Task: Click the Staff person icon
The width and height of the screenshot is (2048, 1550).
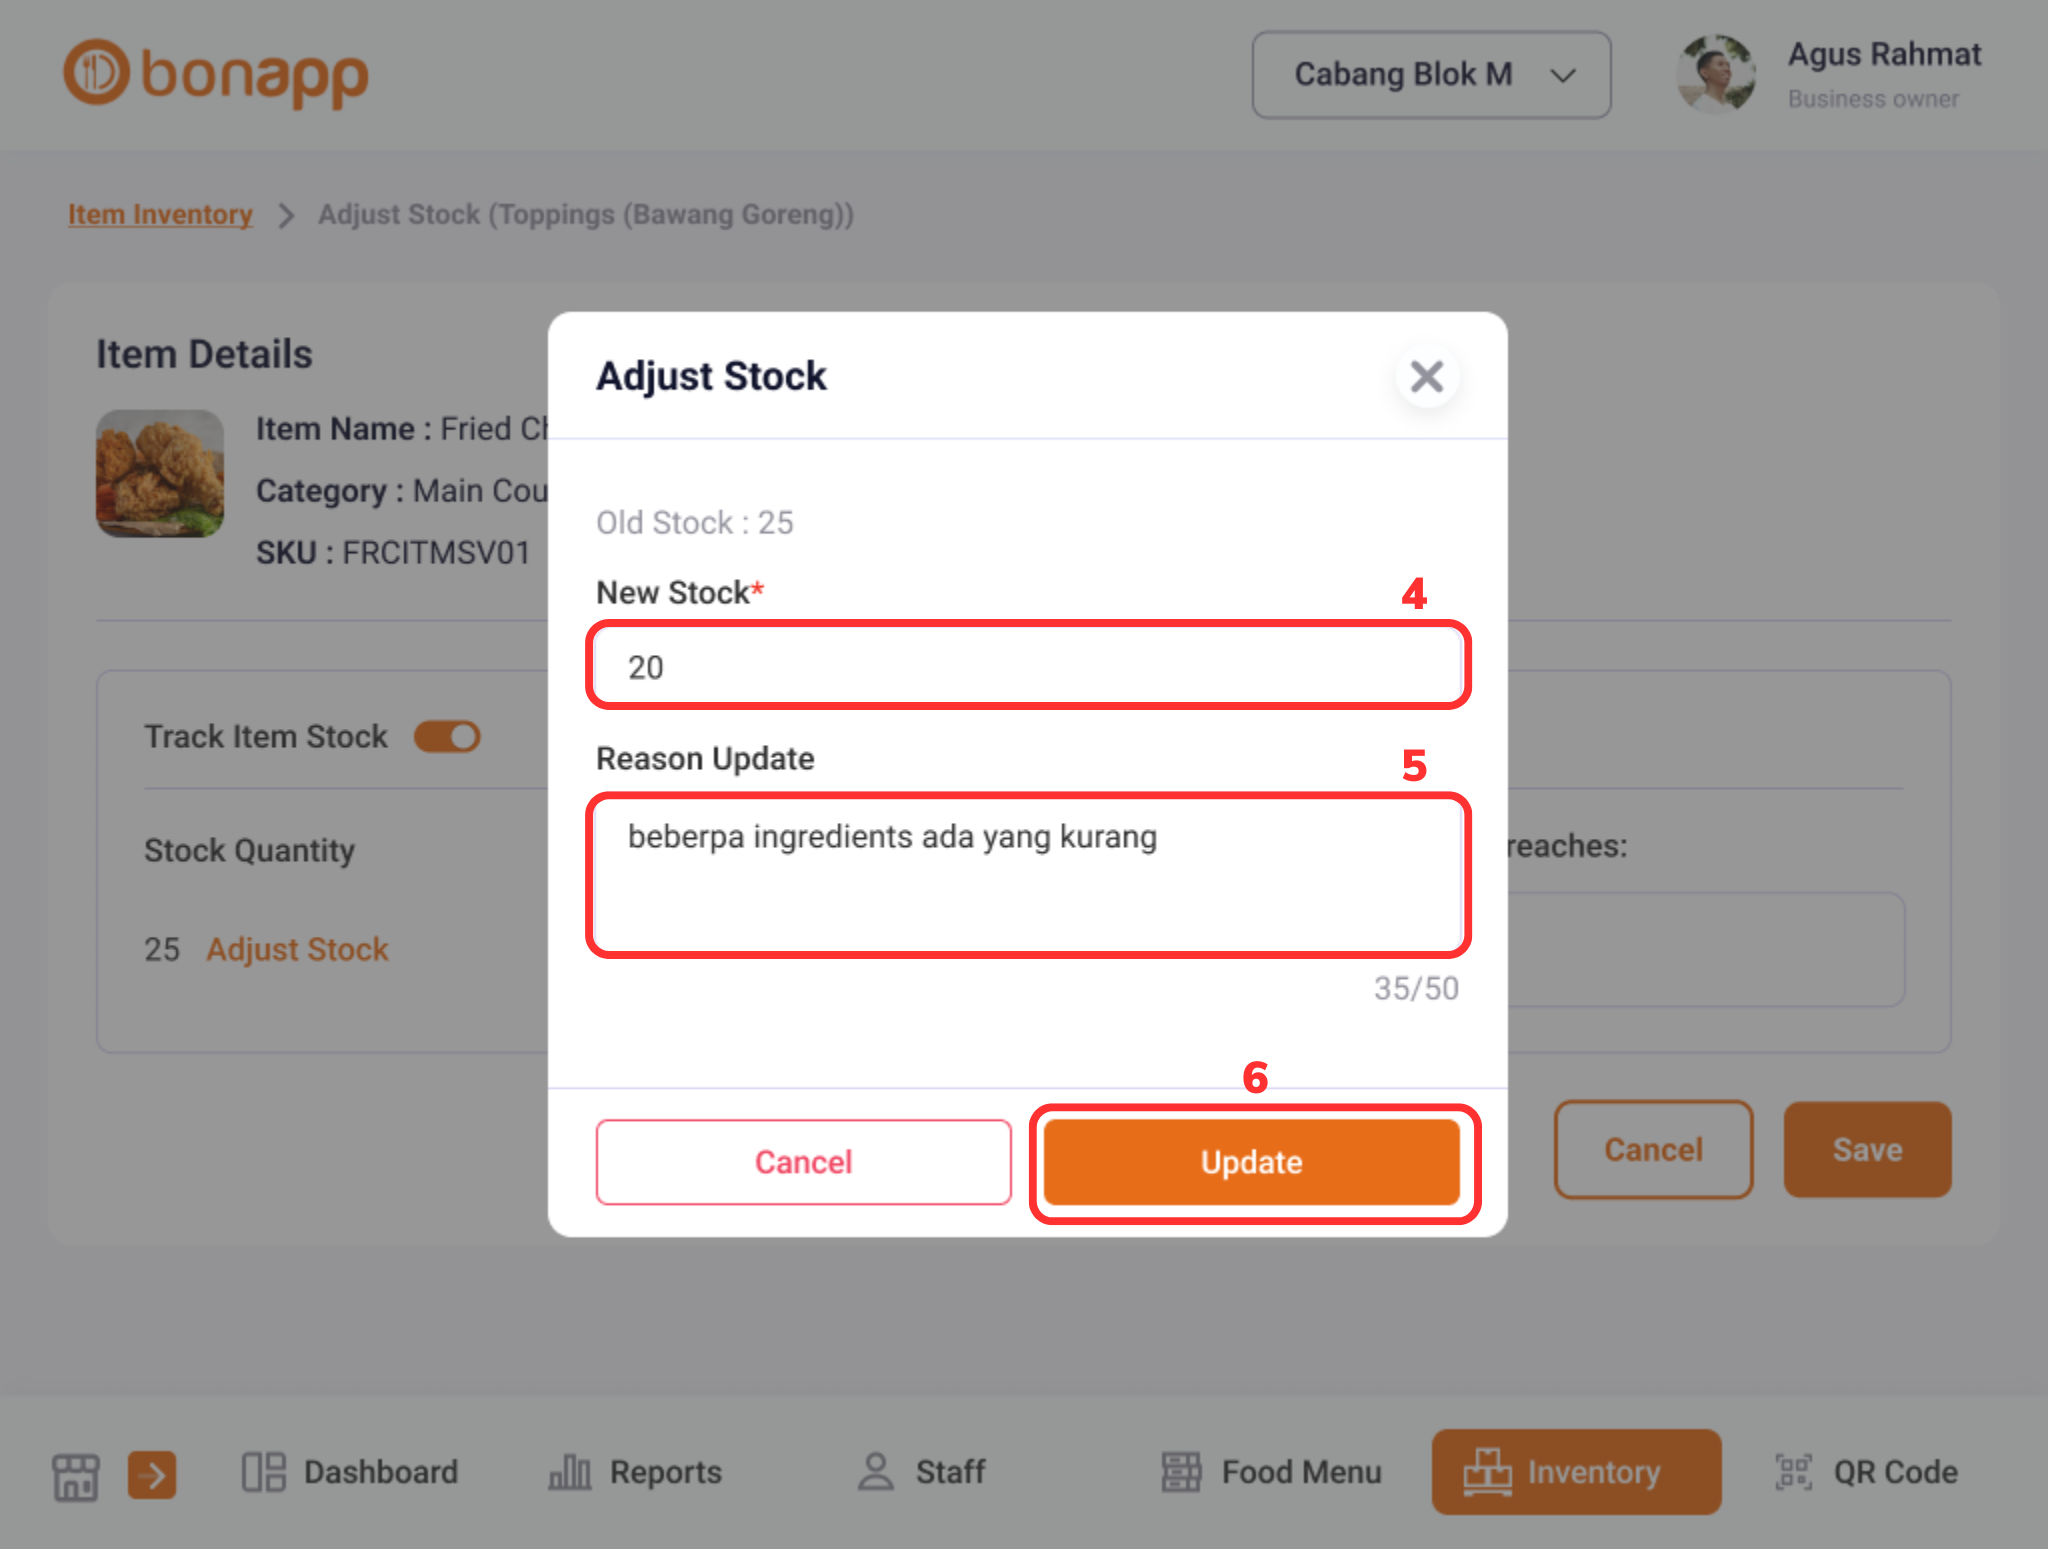Action: [876, 1472]
